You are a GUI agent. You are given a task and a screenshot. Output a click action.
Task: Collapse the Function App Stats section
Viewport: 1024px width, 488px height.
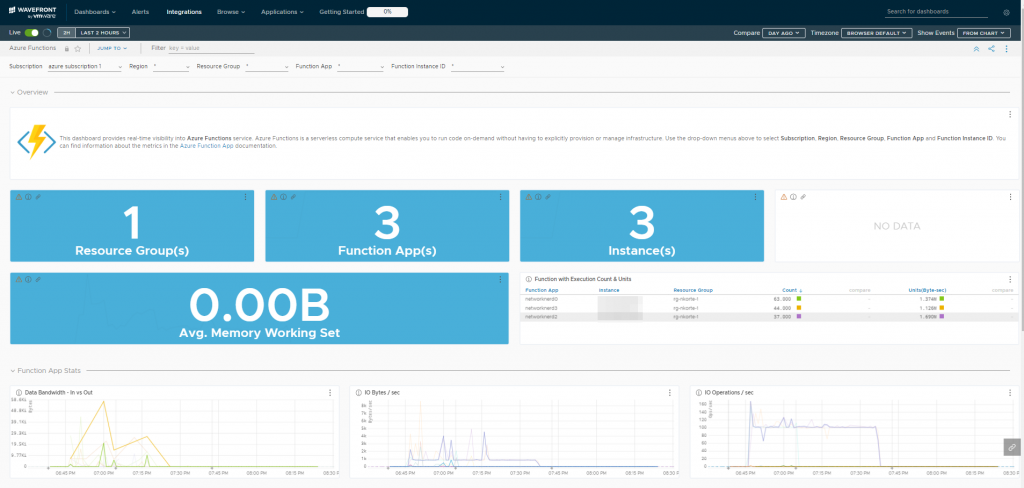(x=12, y=370)
